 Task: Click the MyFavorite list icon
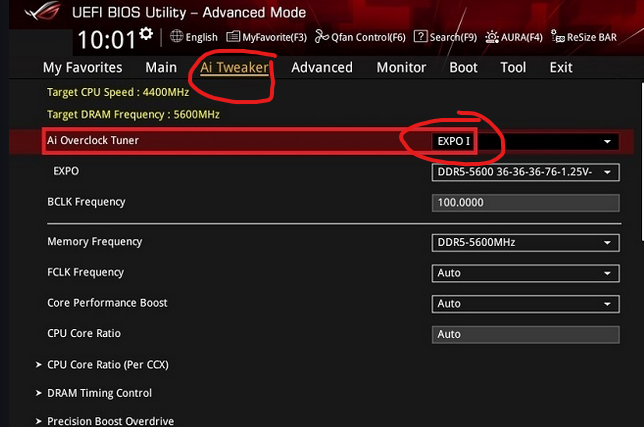(x=233, y=37)
